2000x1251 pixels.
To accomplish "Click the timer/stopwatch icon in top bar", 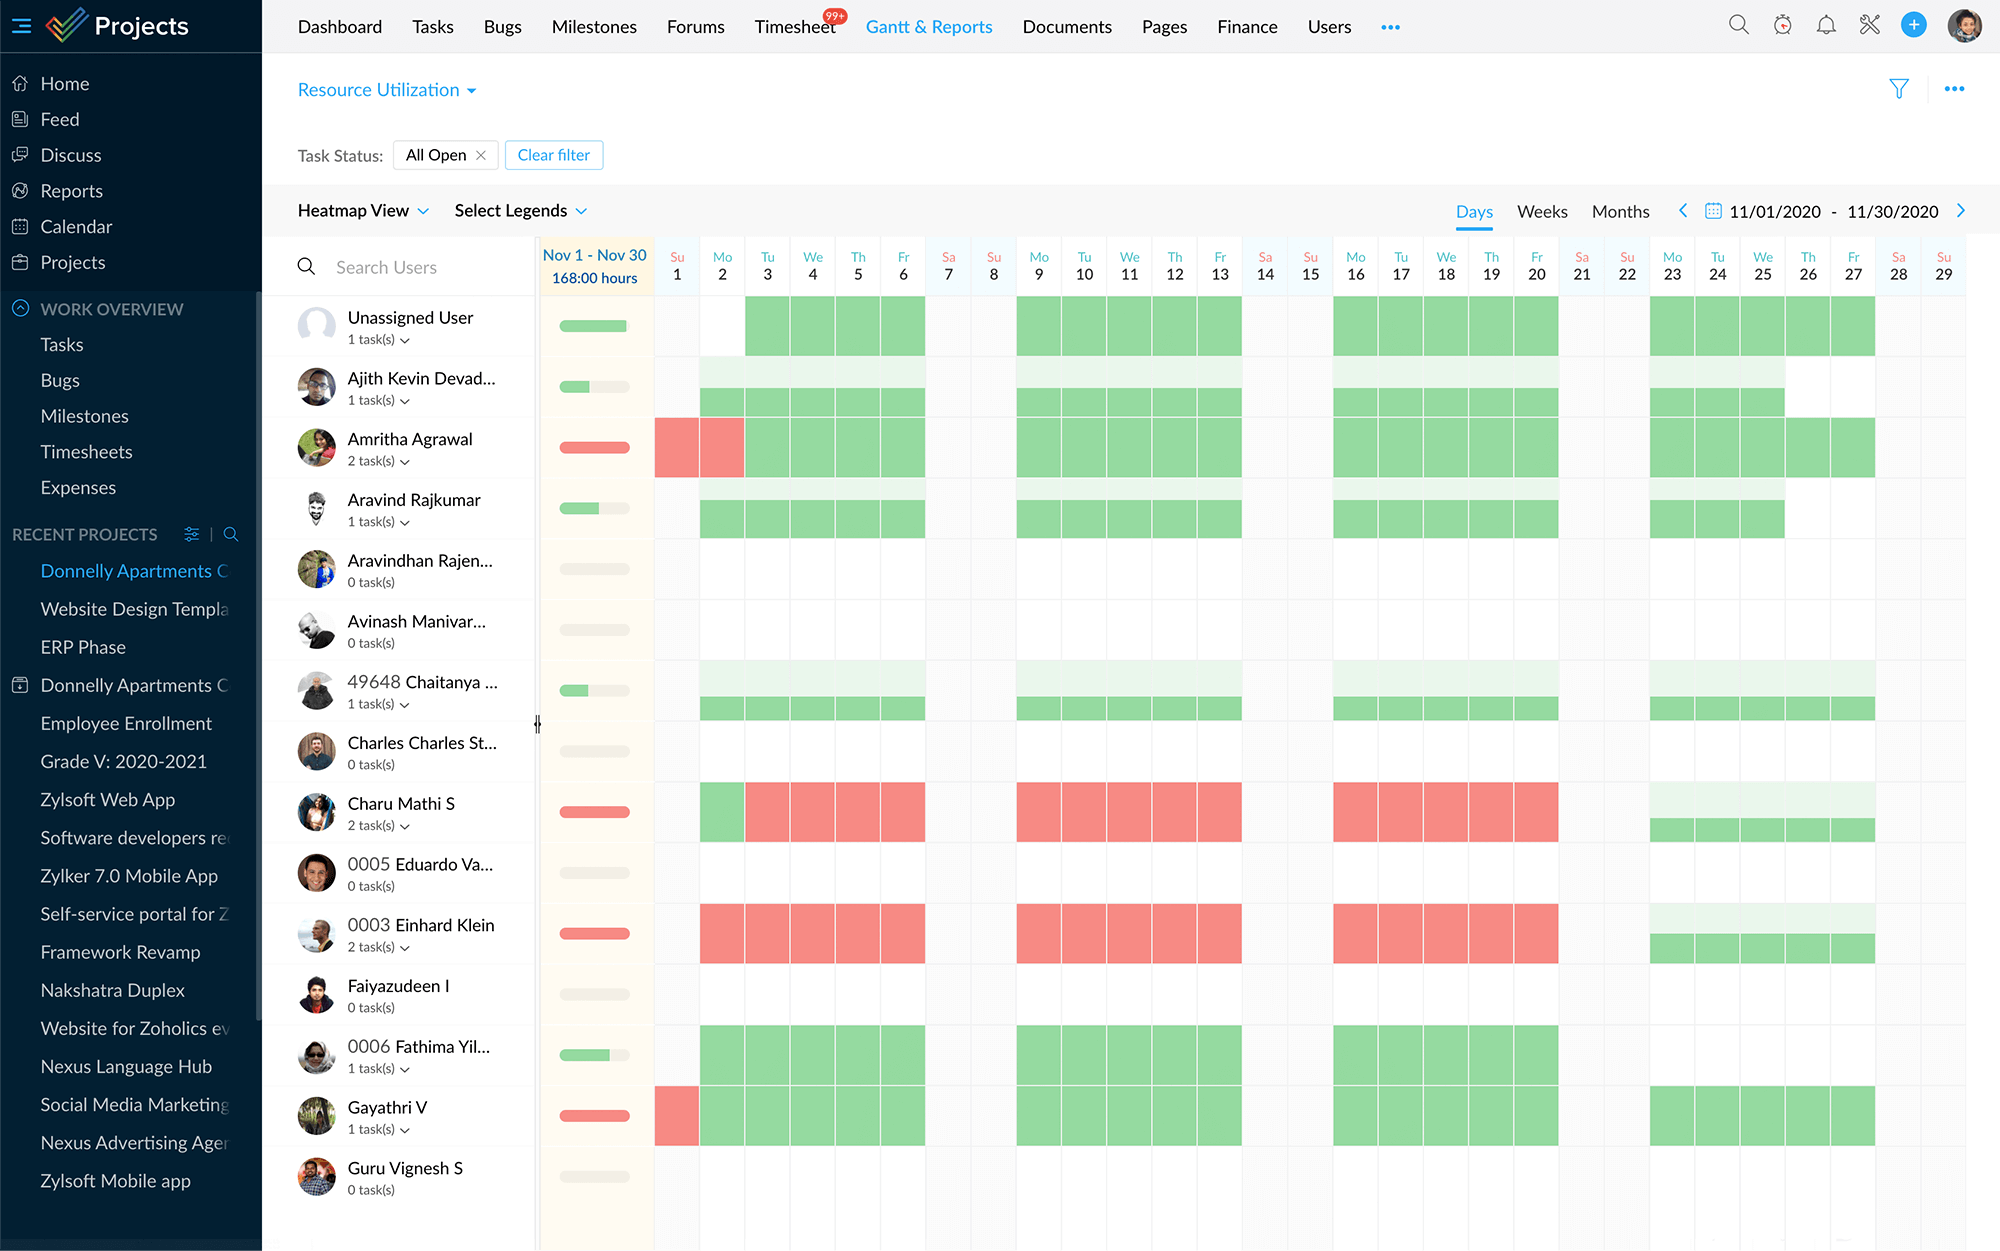I will click(1782, 26).
